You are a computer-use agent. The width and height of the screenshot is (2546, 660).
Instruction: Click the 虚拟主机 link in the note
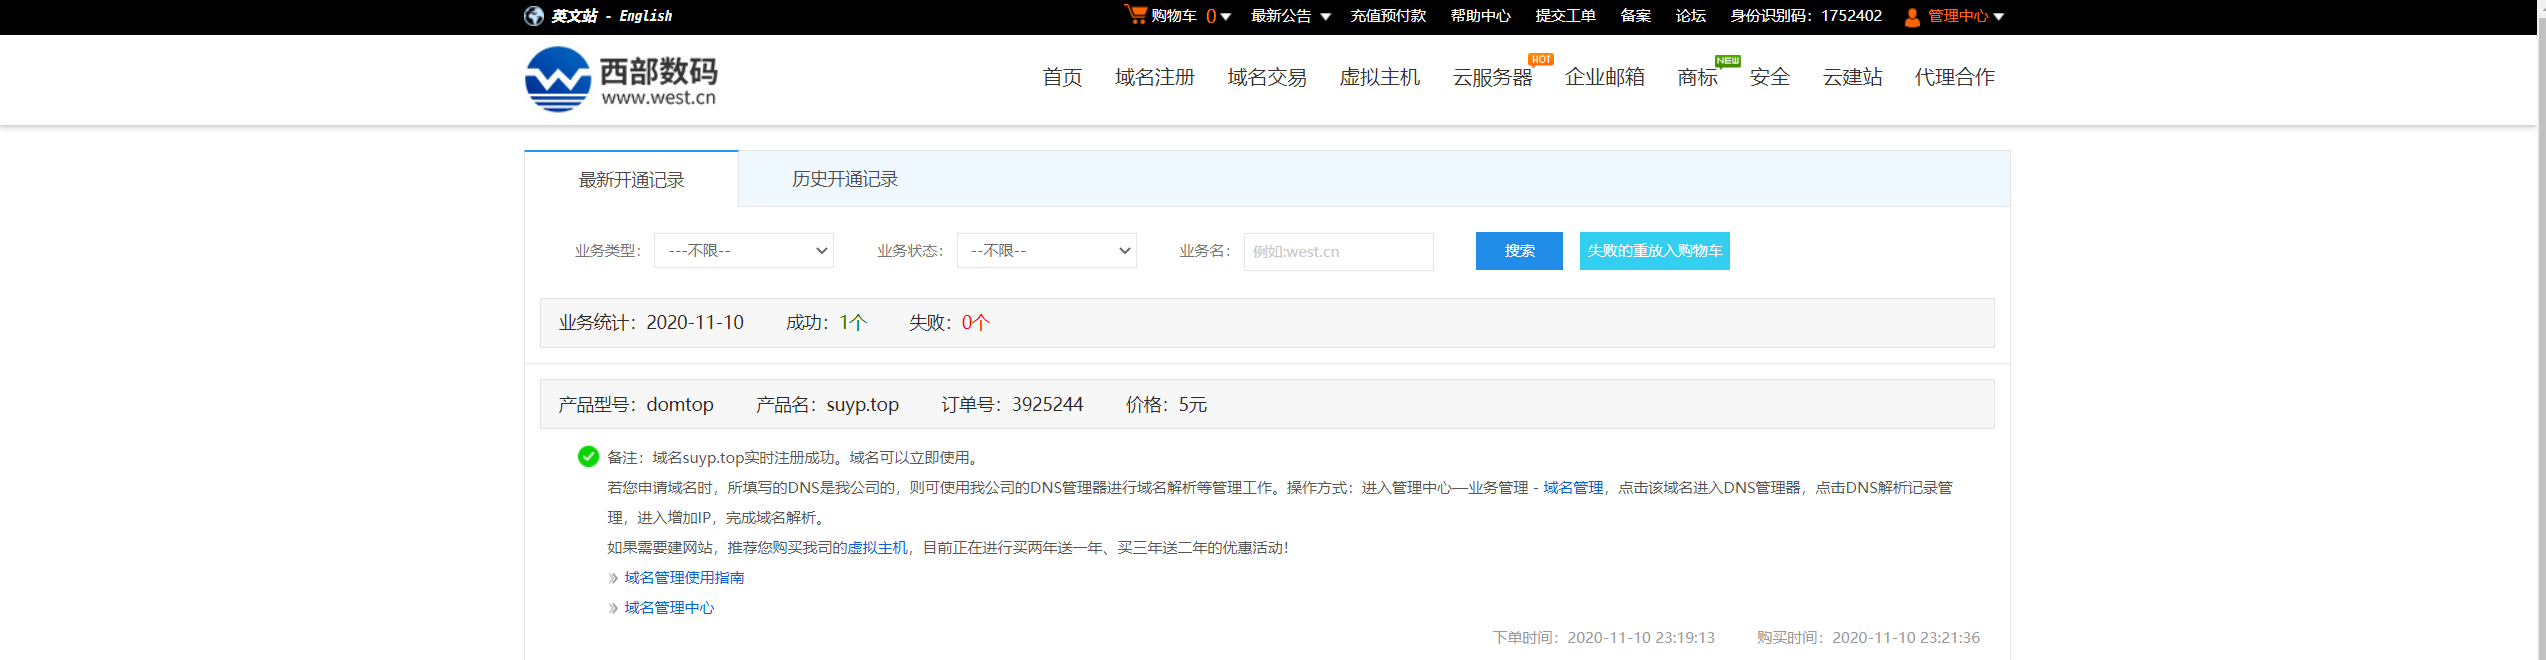click(x=877, y=548)
